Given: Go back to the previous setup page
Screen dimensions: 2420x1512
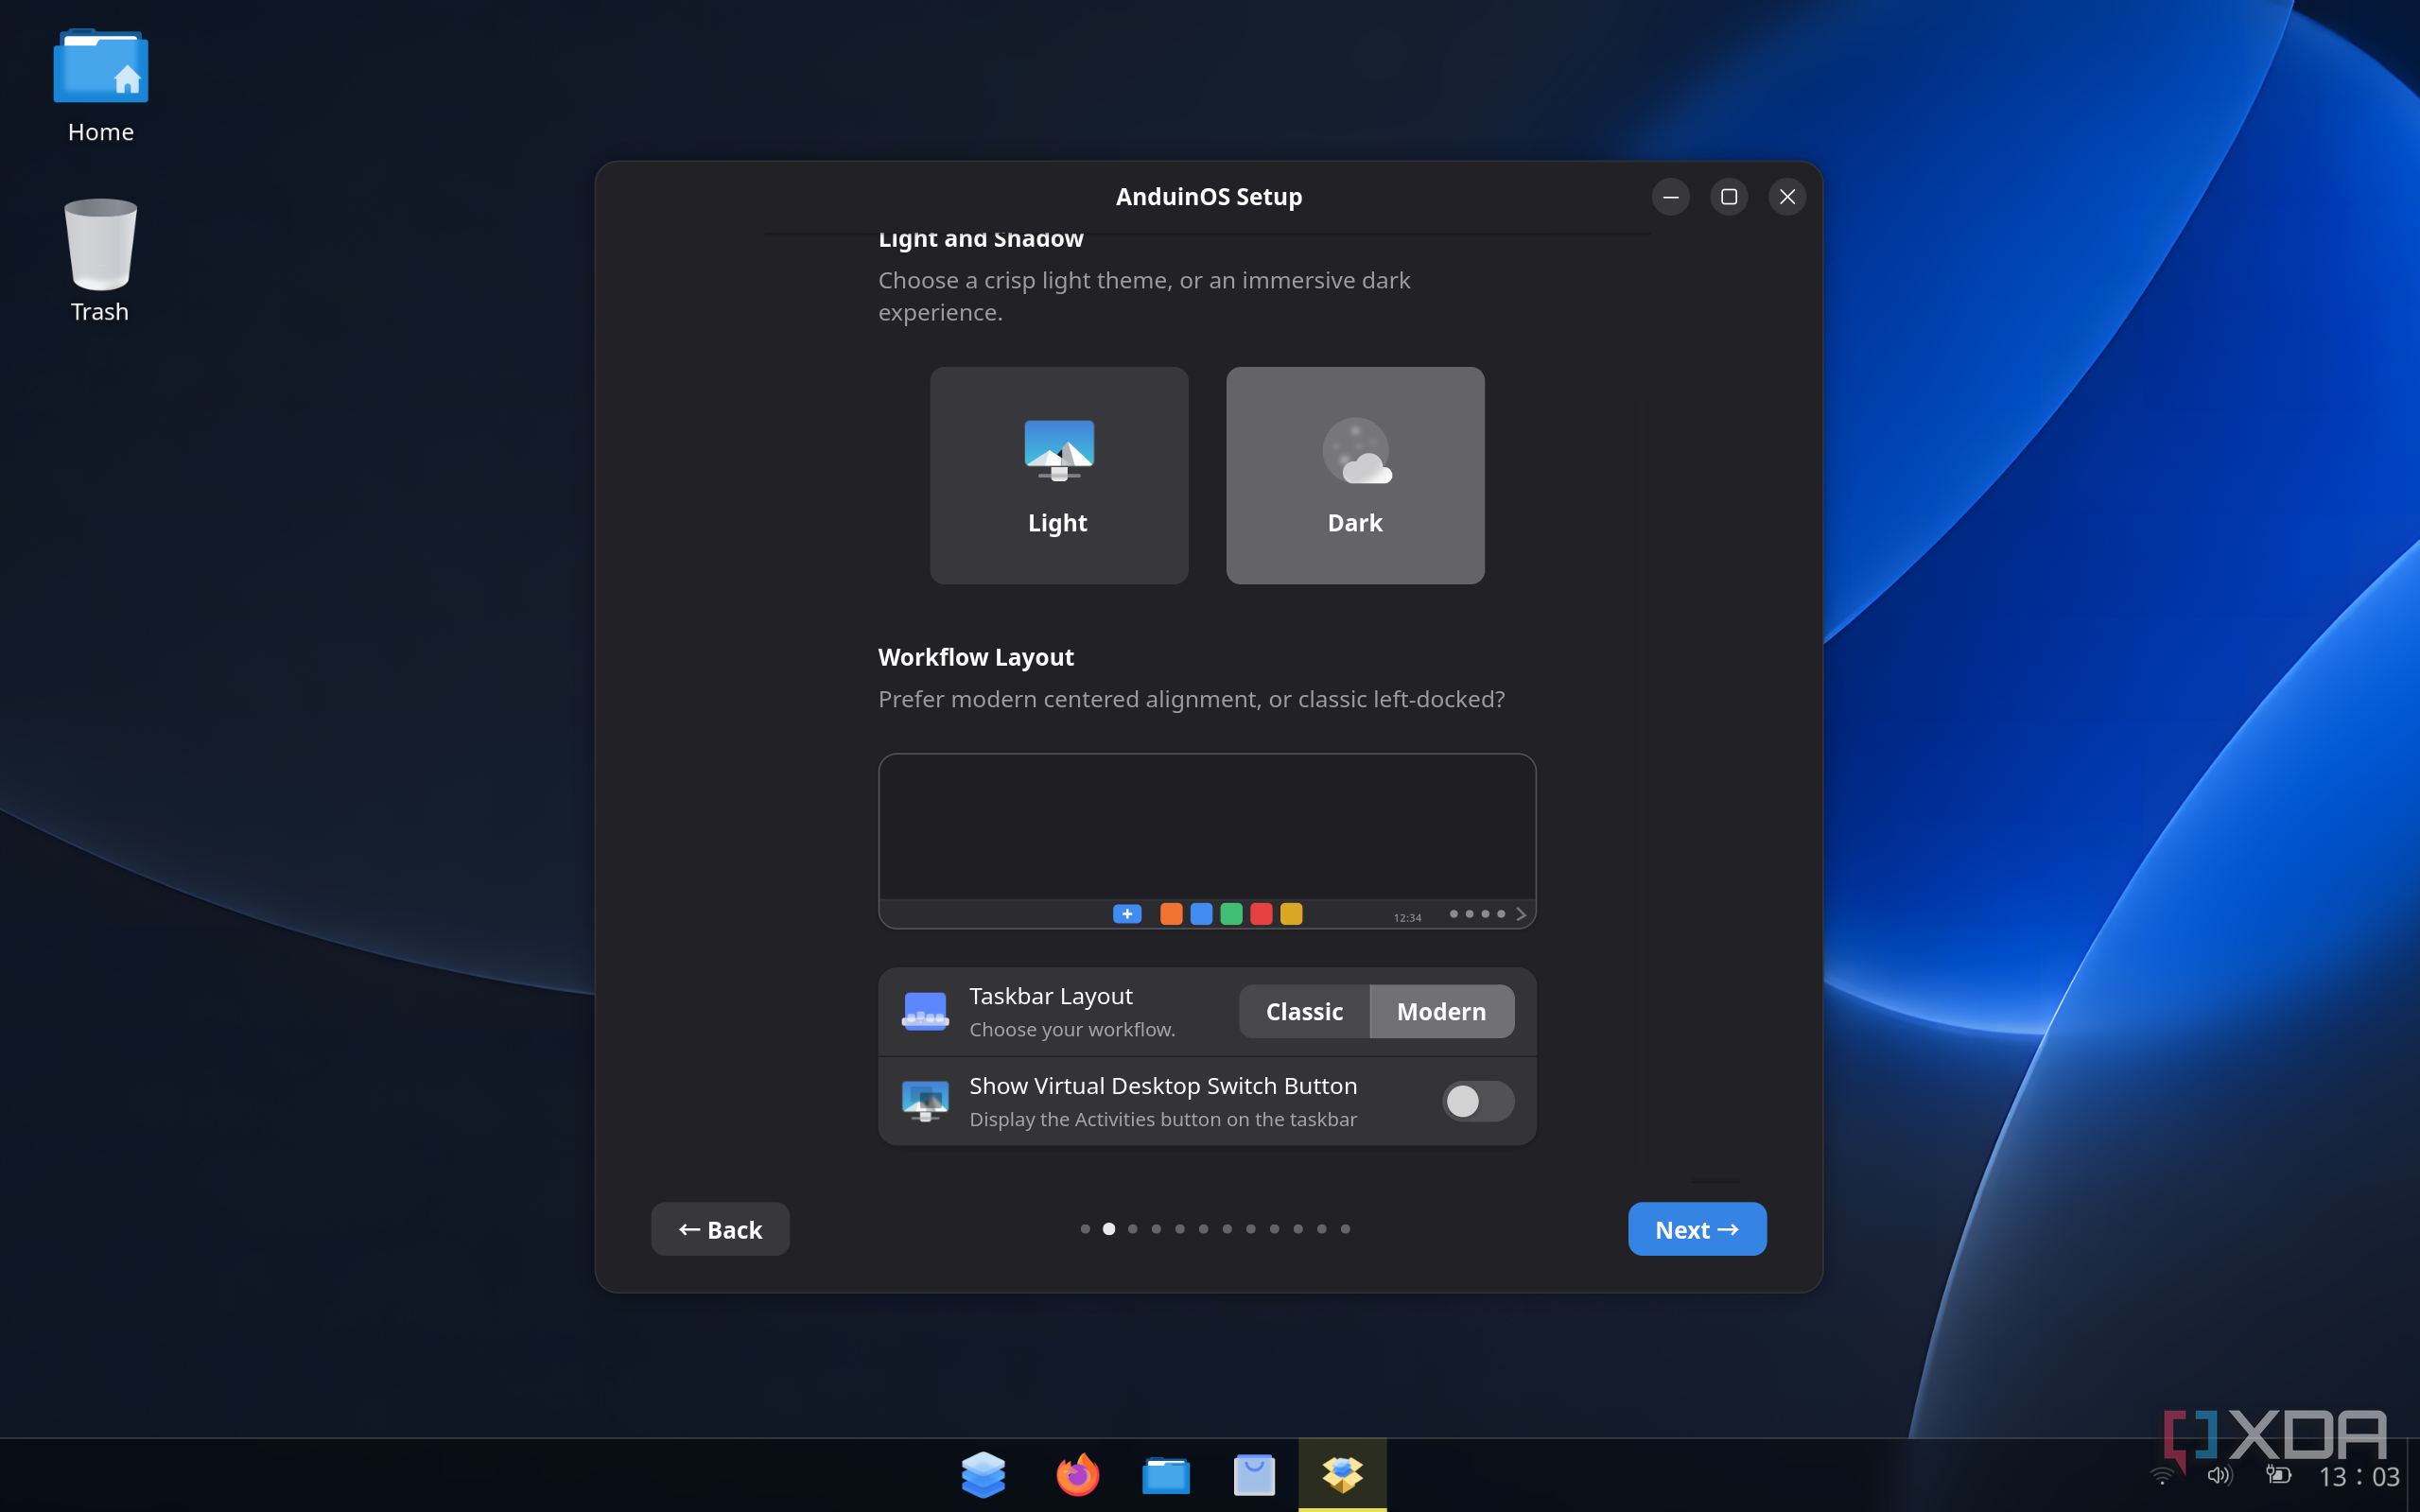Looking at the screenshot, I should [720, 1229].
